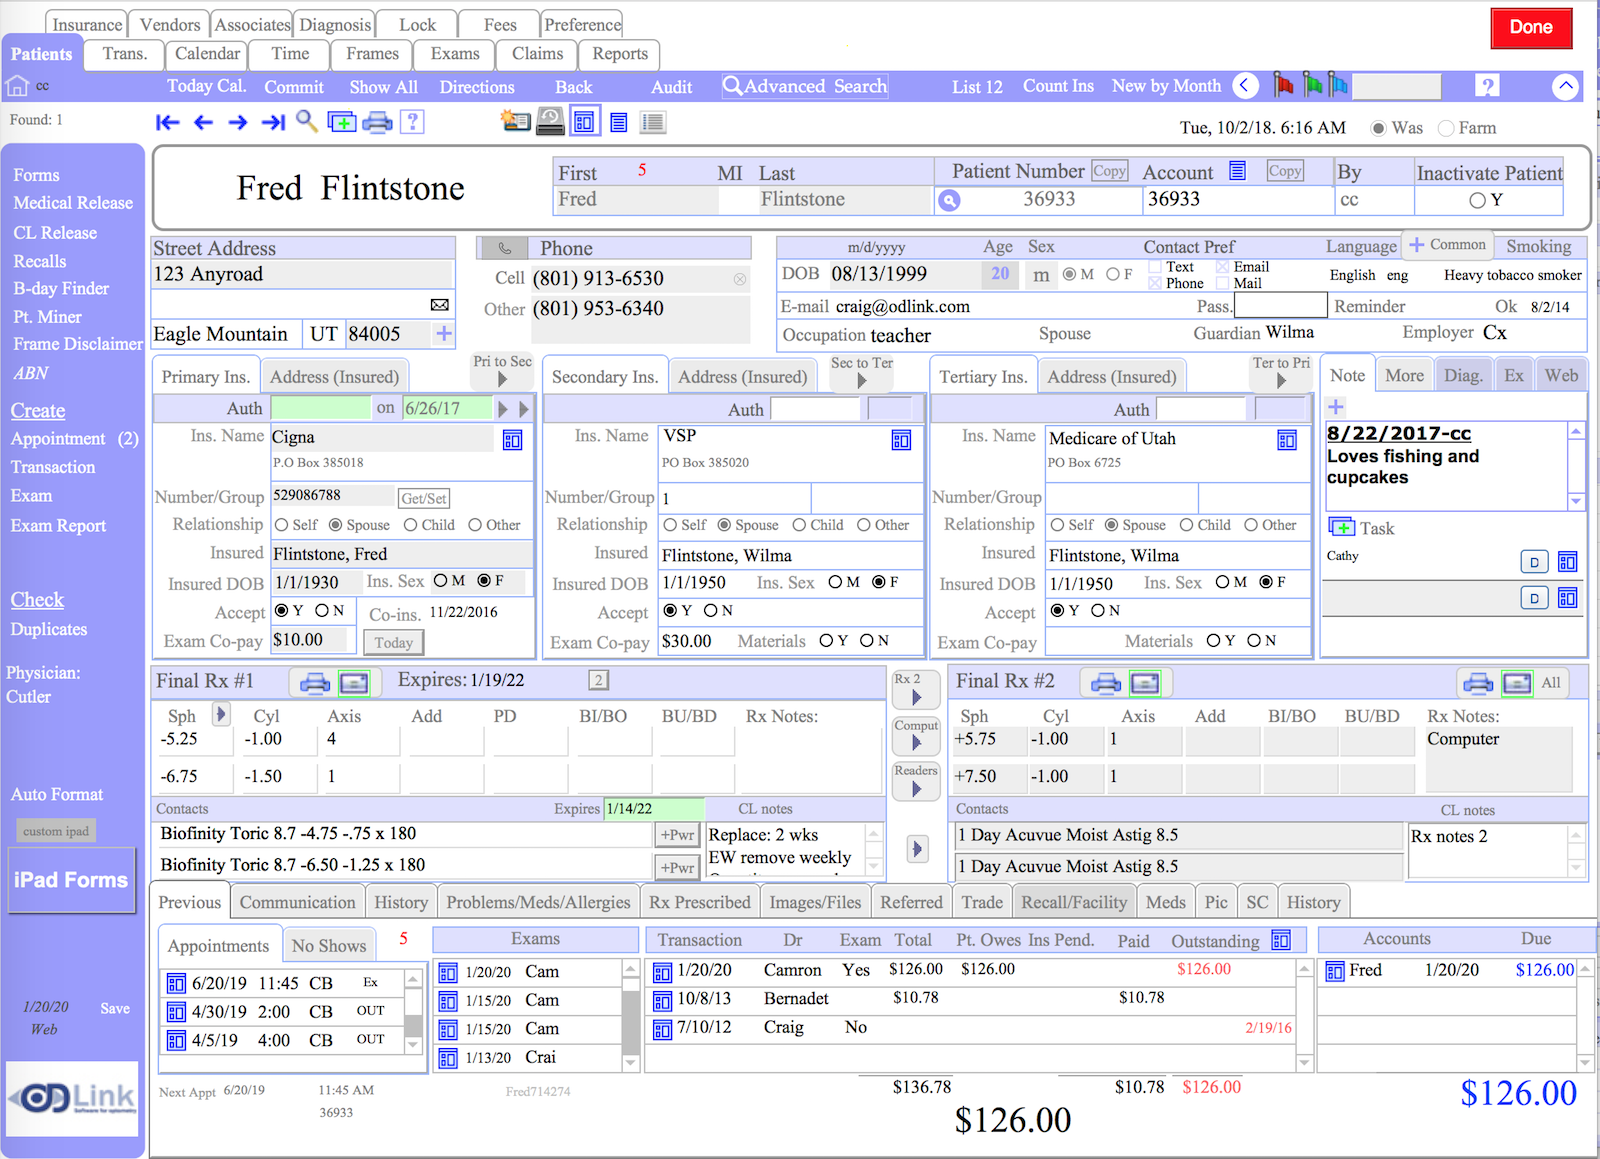Collapse panel using up chevron circle
The height and width of the screenshot is (1159, 1600).
click(x=1566, y=86)
